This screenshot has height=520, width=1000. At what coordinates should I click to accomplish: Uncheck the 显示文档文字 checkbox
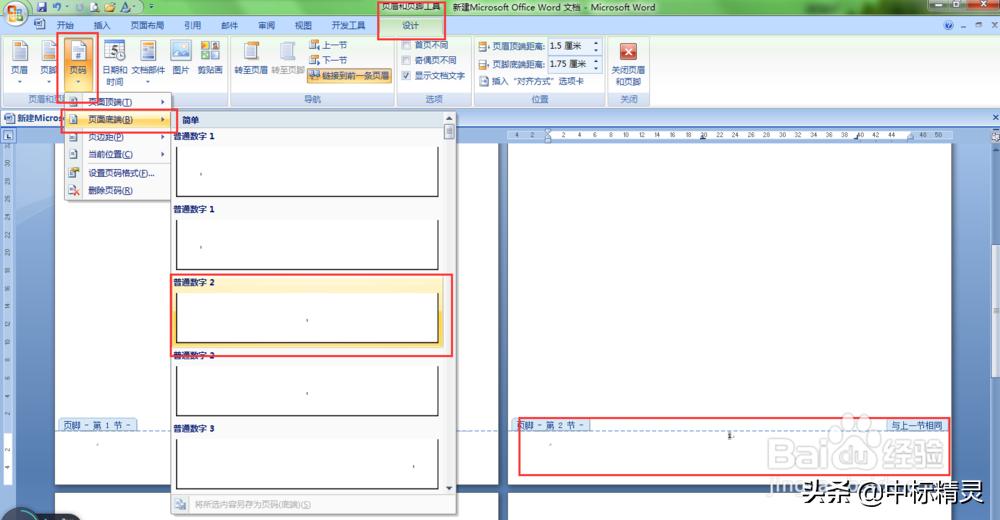[406, 75]
